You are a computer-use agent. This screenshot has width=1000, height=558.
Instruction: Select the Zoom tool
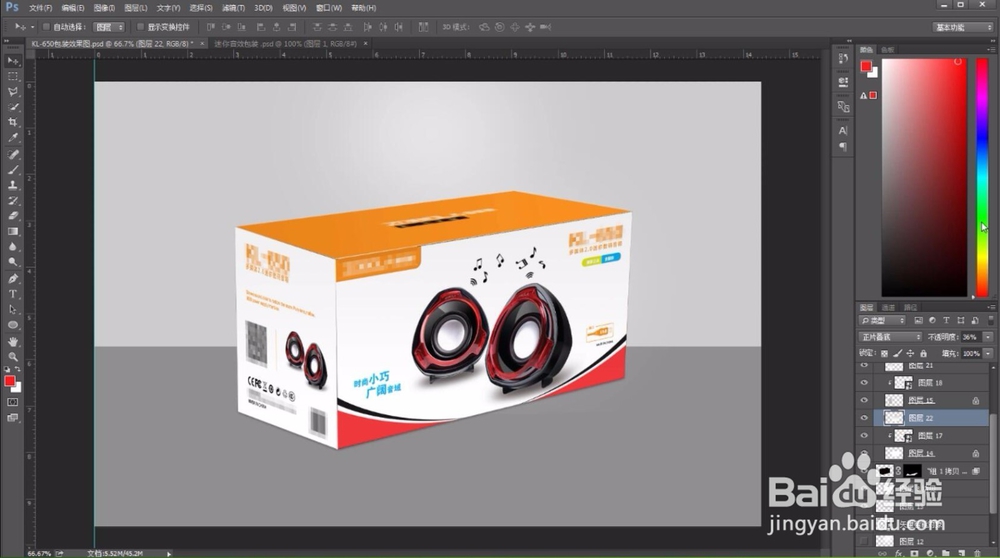(x=13, y=357)
